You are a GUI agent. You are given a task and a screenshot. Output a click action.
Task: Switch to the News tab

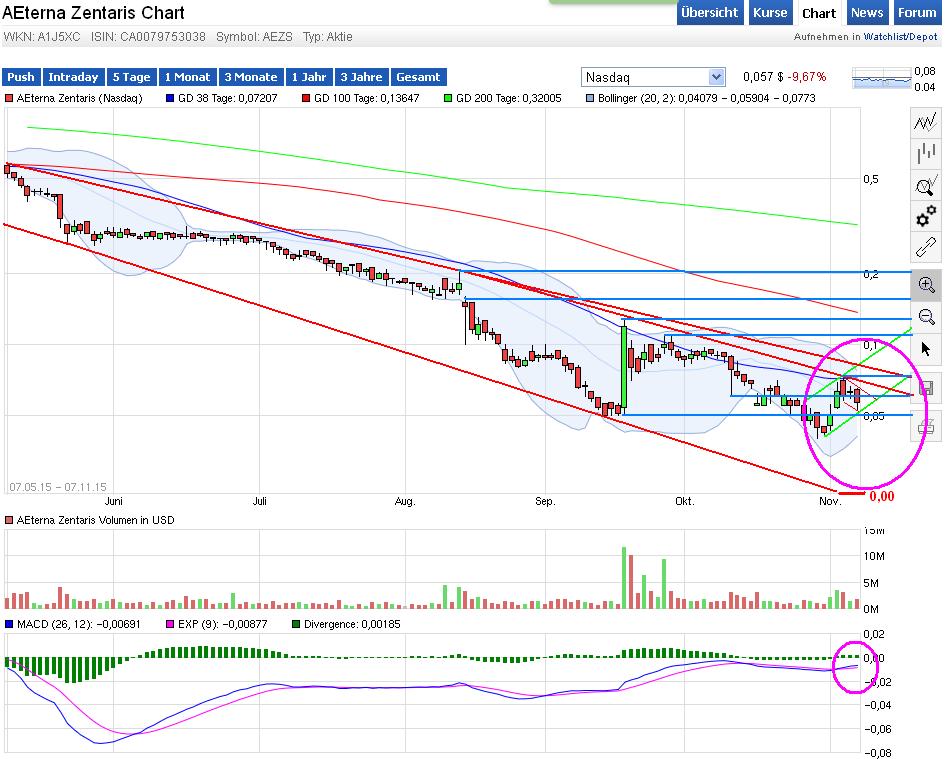pyautogui.click(x=866, y=12)
